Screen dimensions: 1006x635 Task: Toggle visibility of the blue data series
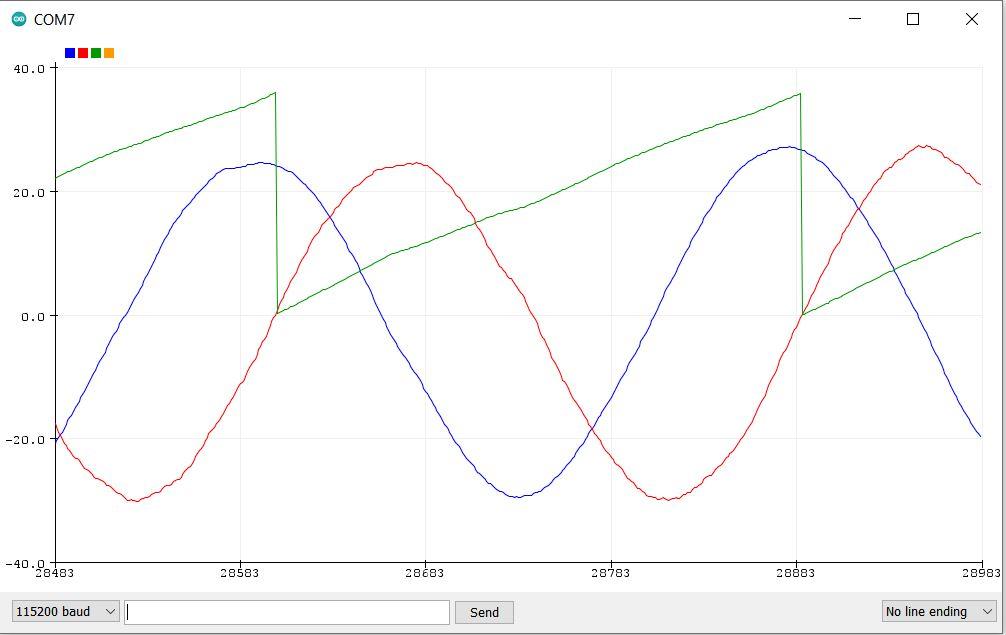[x=69, y=53]
